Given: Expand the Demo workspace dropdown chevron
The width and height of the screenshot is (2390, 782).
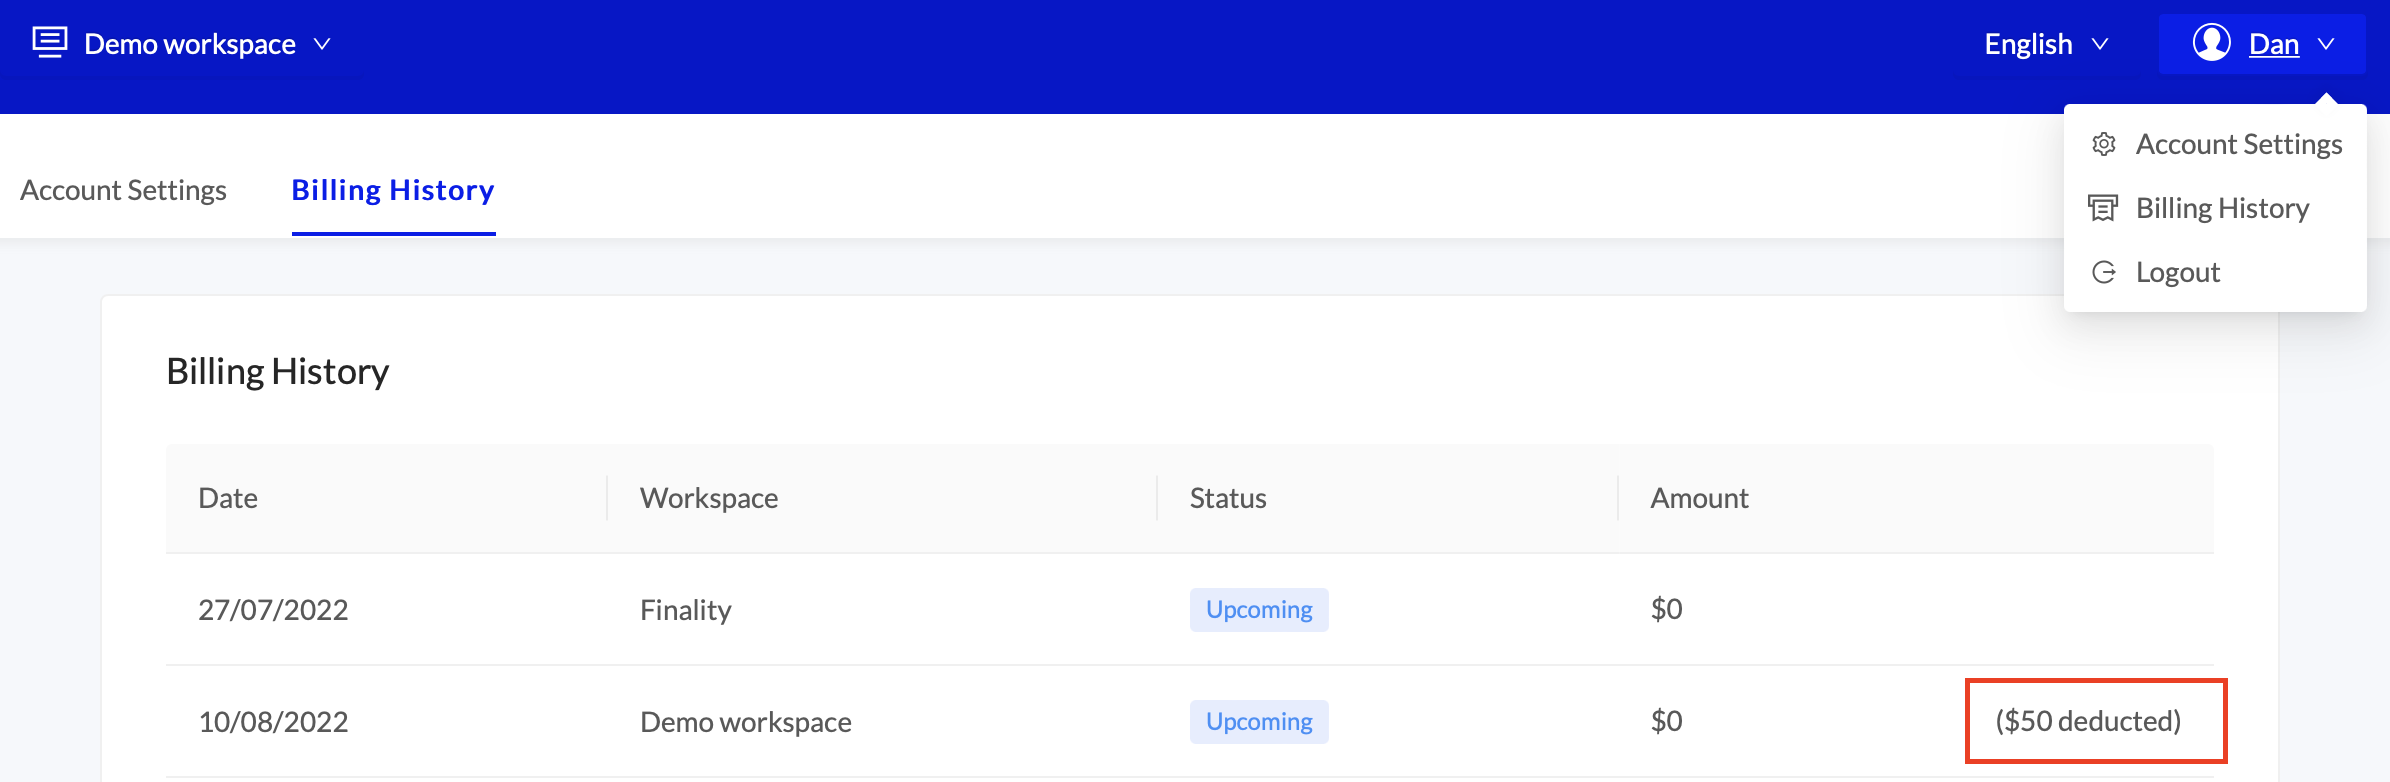Looking at the screenshot, I should (x=322, y=44).
